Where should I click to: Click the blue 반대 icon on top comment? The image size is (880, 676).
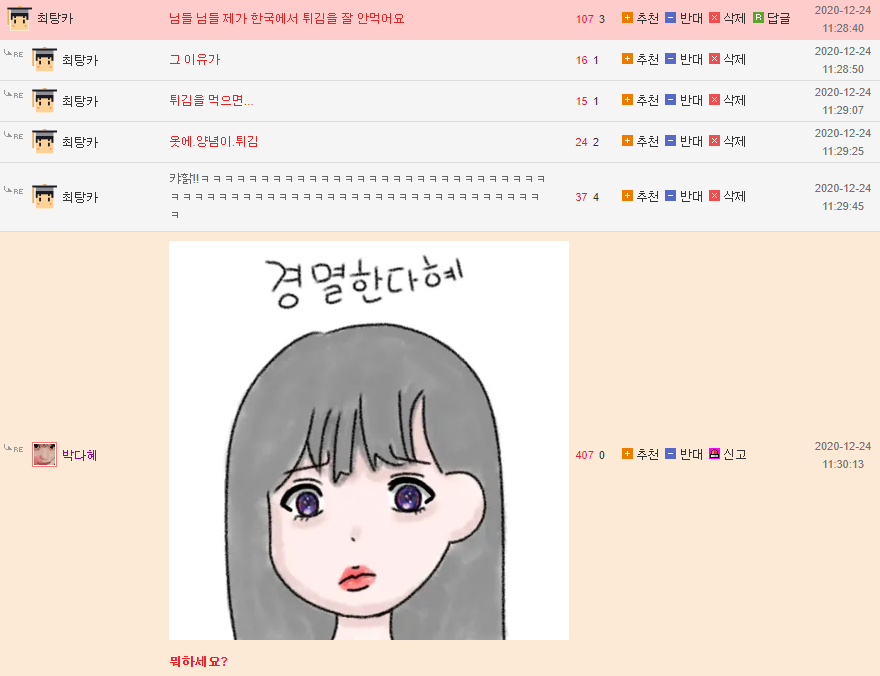(670, 18)
